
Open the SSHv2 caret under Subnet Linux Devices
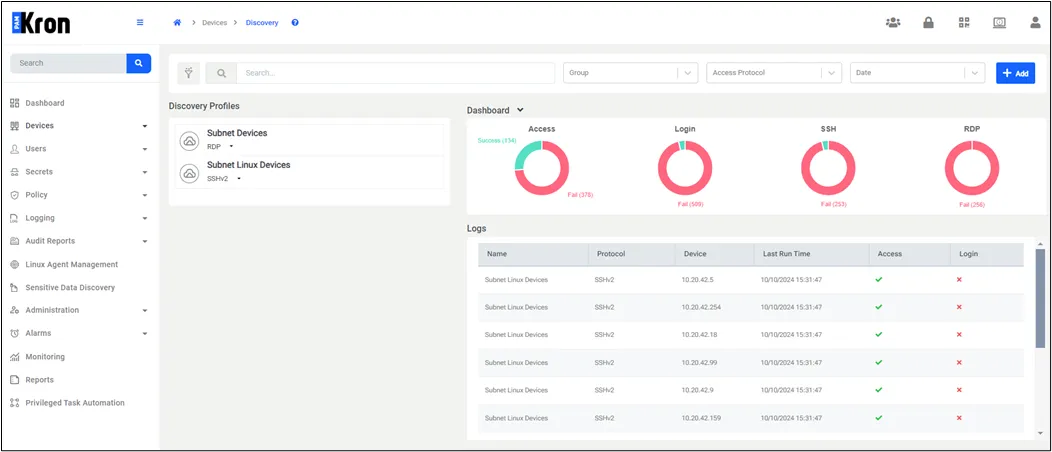pyautogui.click(x=239, y=178)
